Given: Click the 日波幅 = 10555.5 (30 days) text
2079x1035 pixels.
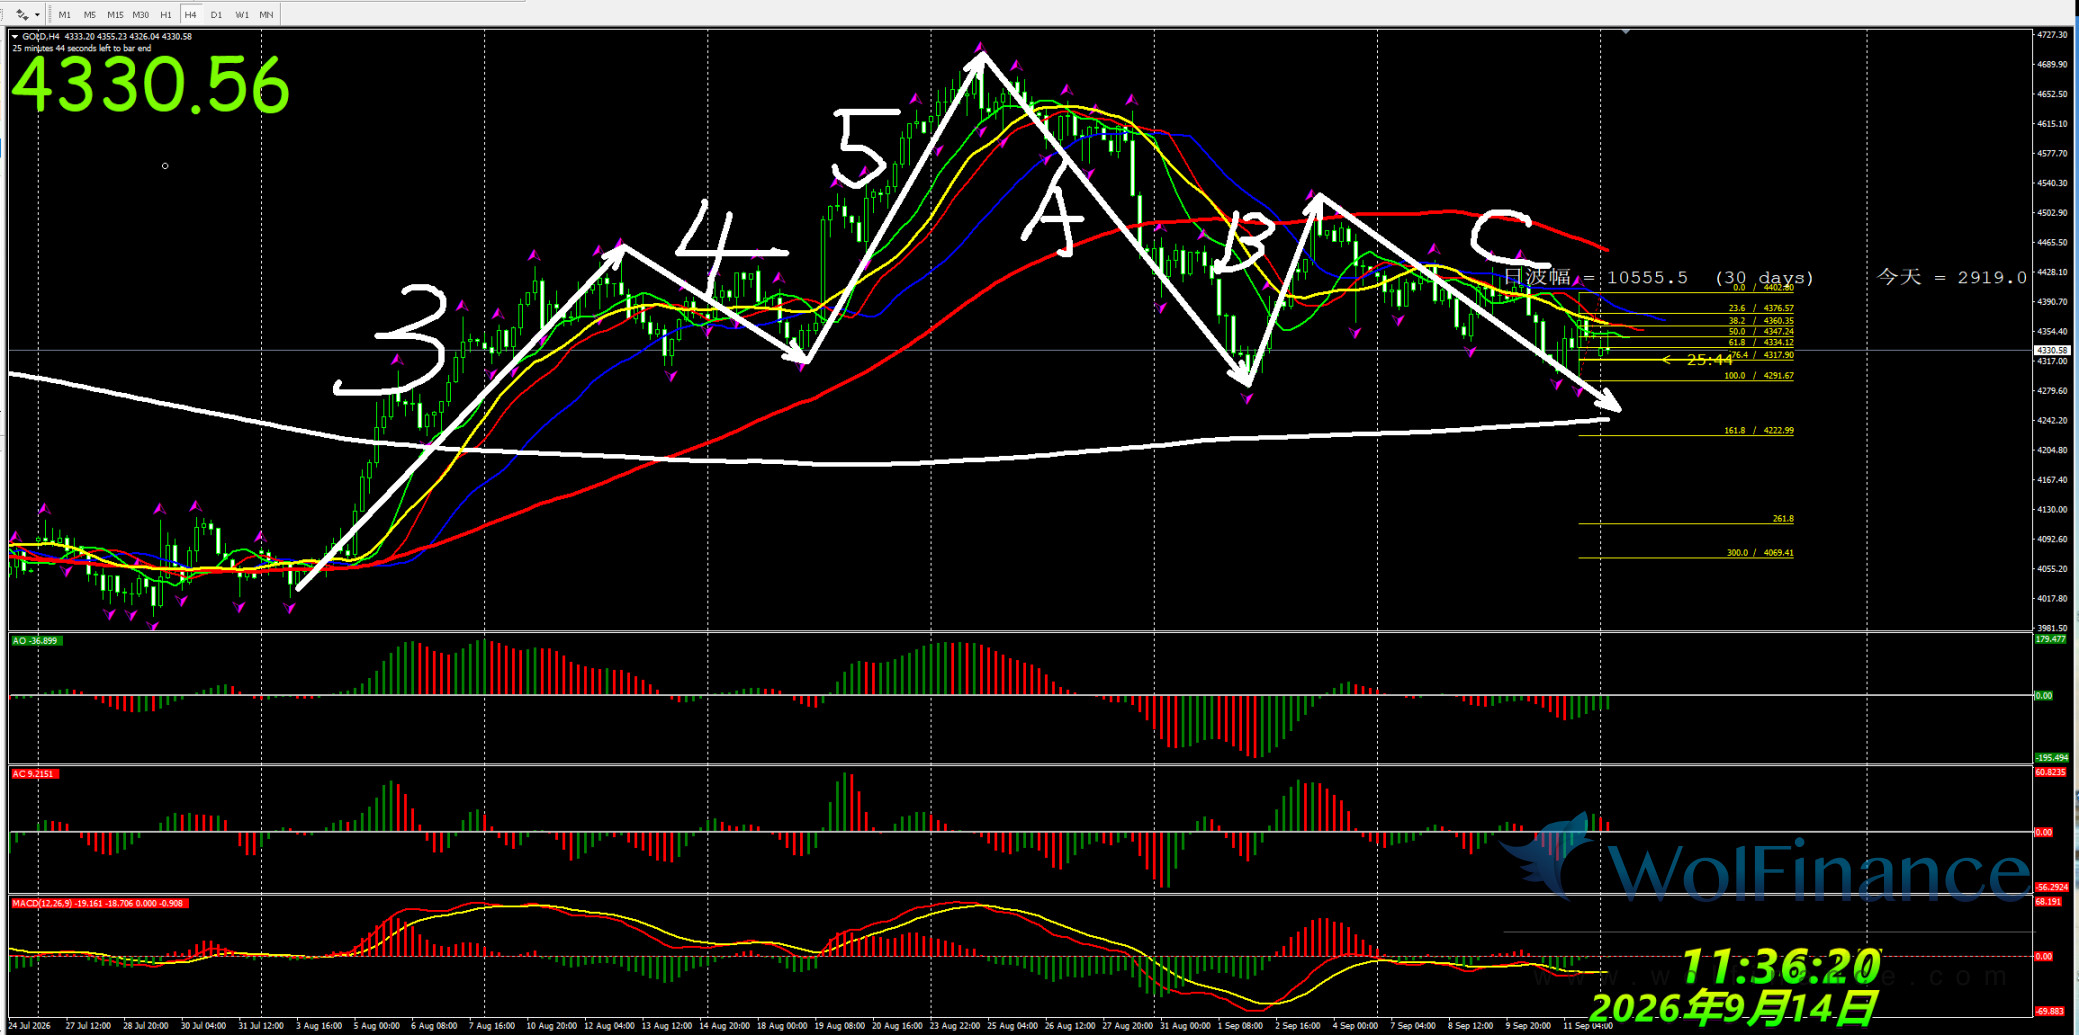Looking at the screenshot, I should point(1659,278).
